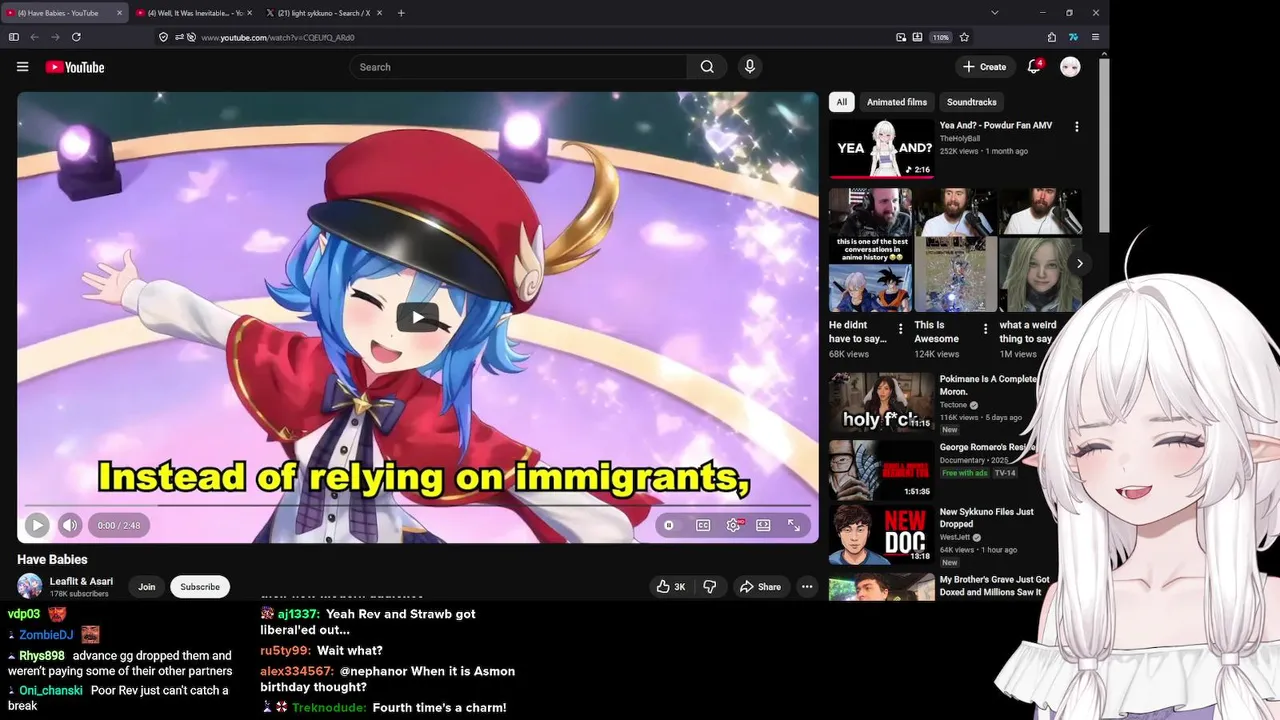Toggle closed captions (CC) on the video
Screen dimensions: 1280x720
[x=703, y=525]
